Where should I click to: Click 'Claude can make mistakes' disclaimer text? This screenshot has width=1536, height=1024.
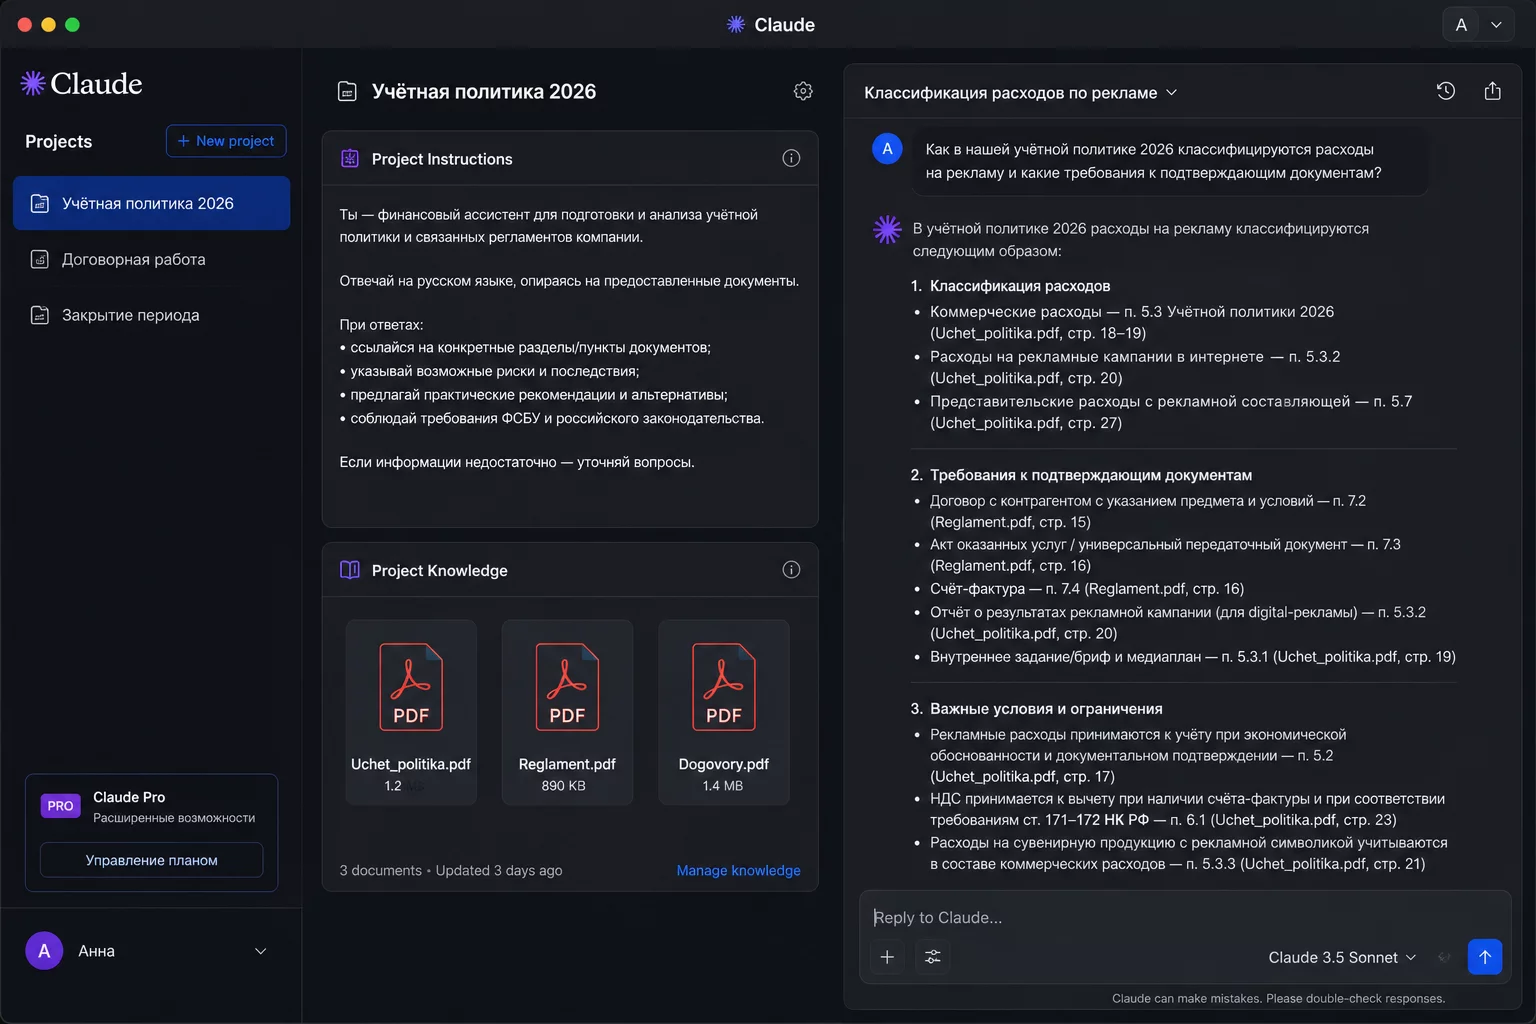[1278, 998]
